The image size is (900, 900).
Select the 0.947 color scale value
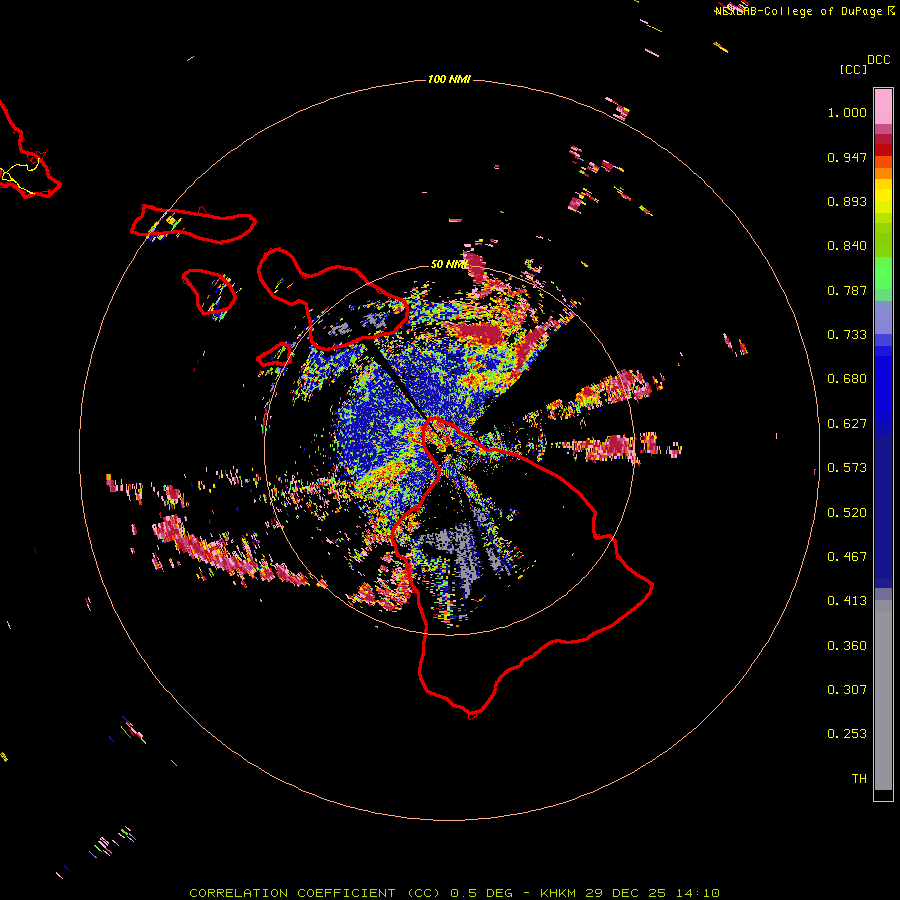[x=847, y=157]
